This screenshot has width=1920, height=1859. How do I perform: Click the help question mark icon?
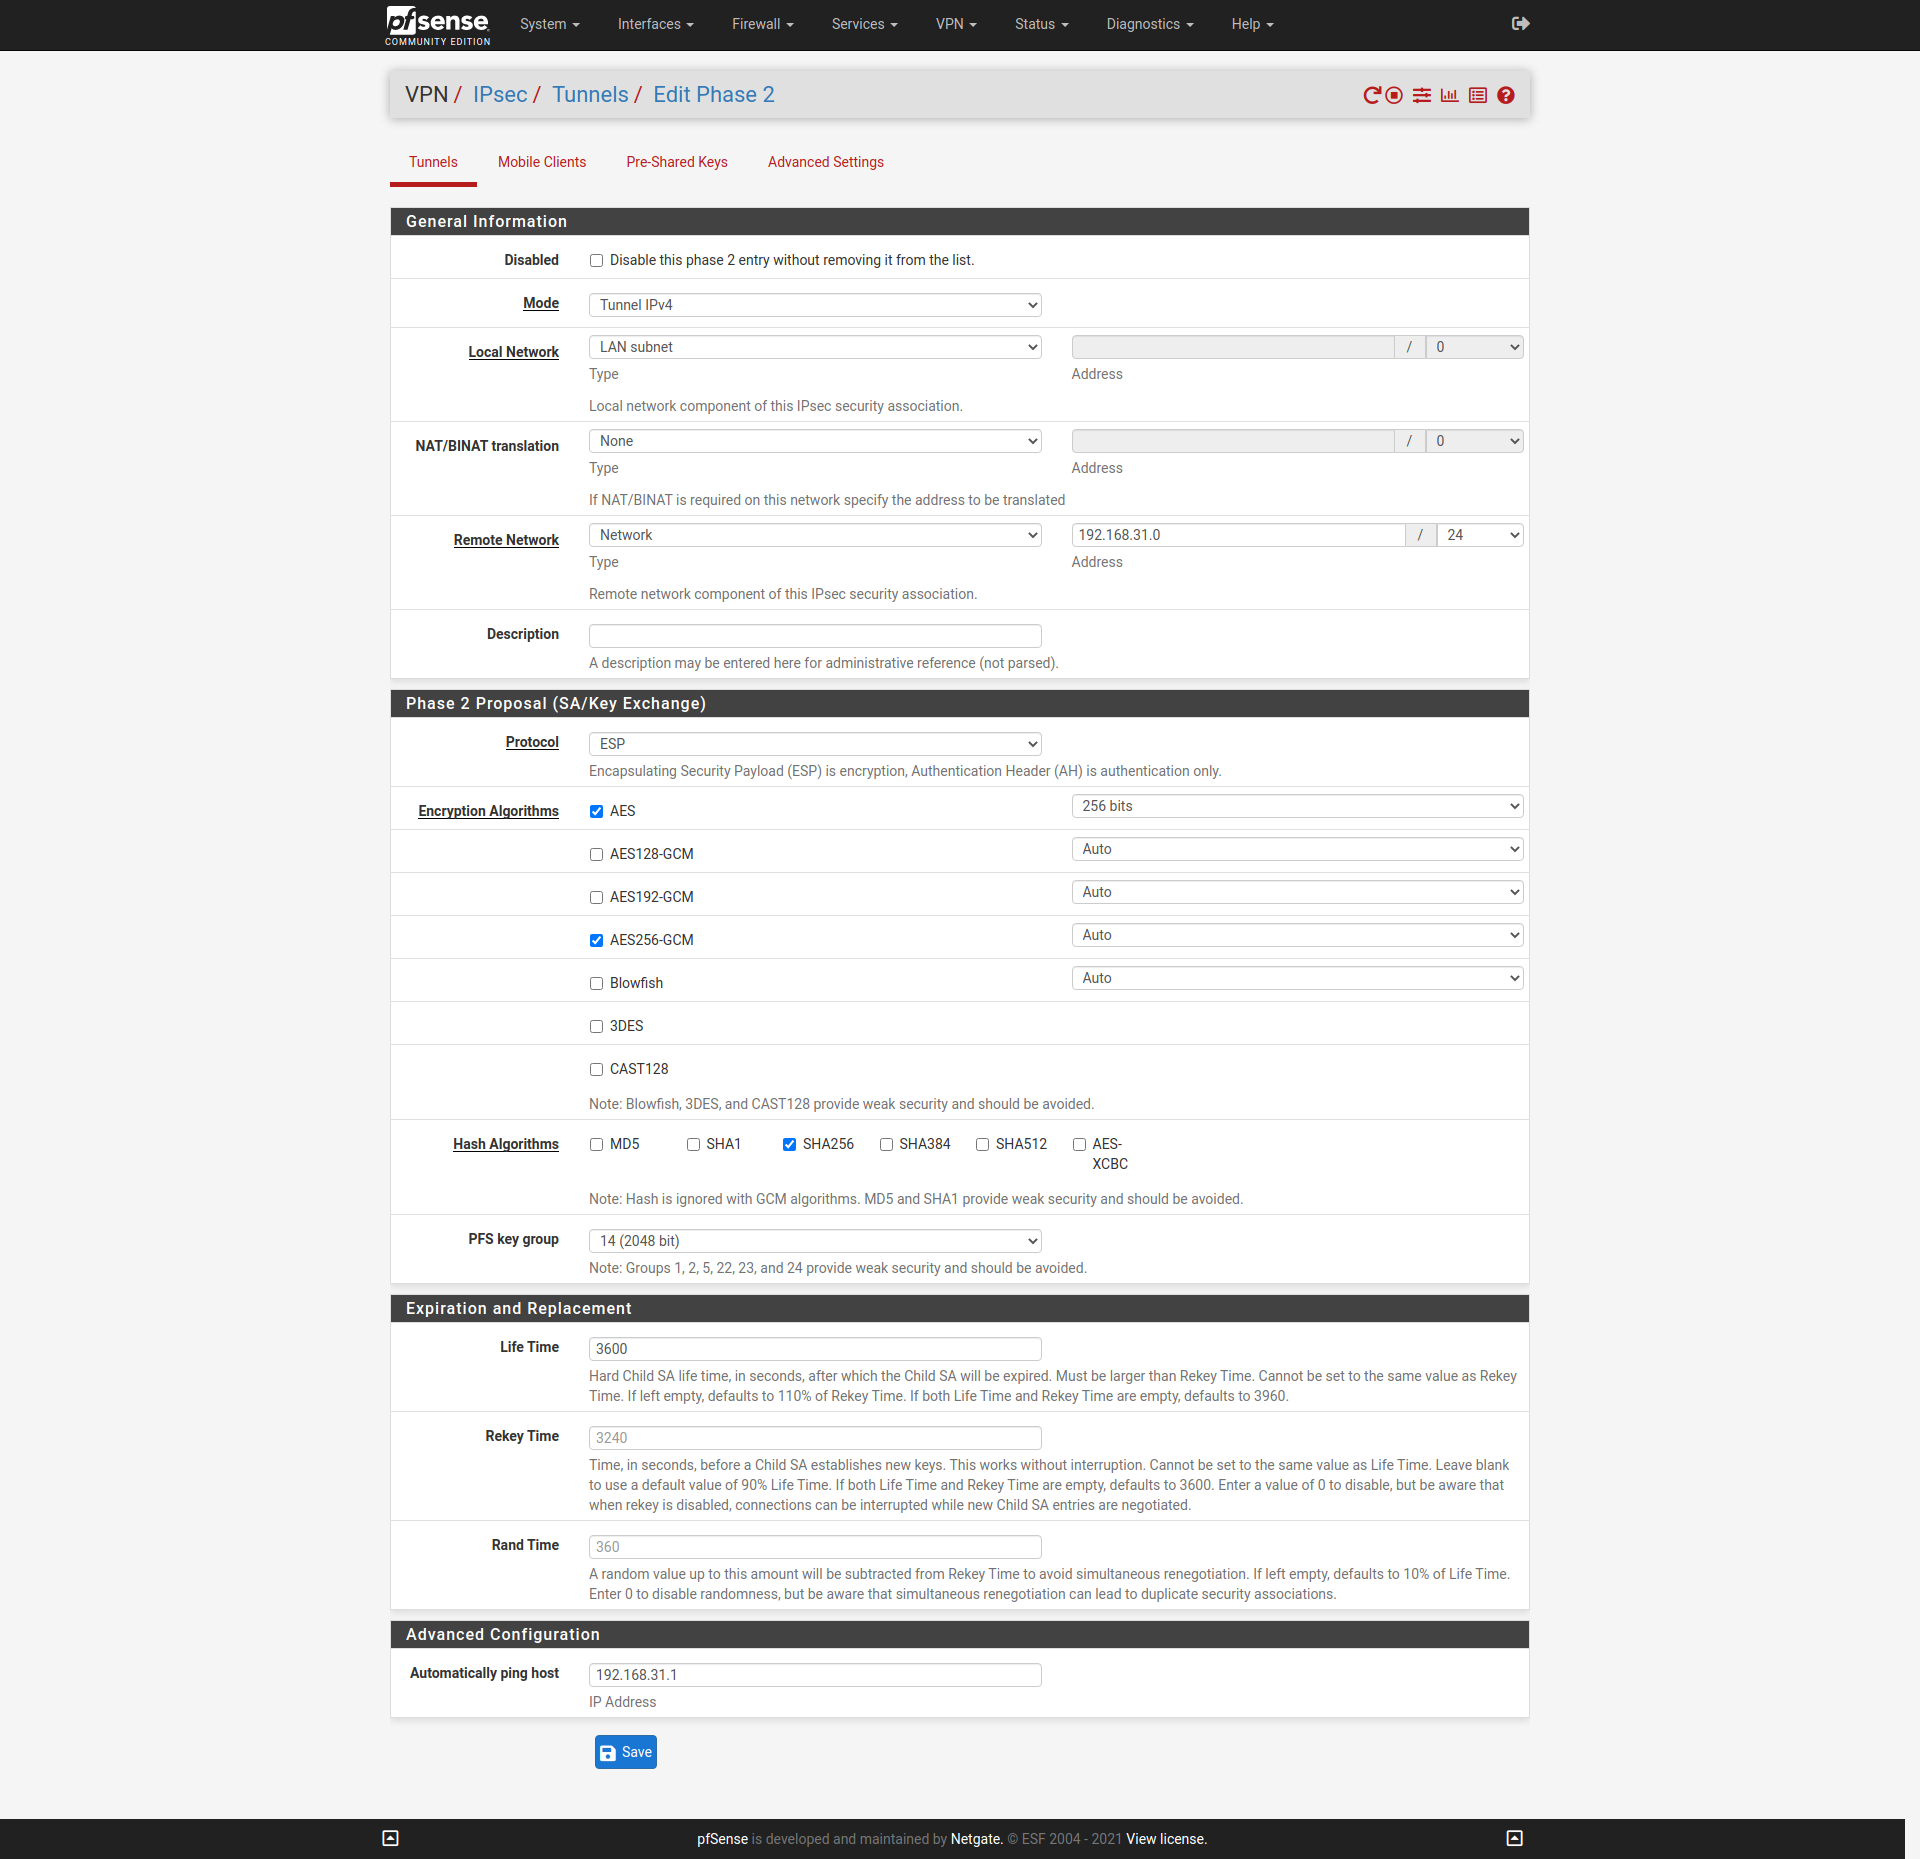[x=1505, y=94]
